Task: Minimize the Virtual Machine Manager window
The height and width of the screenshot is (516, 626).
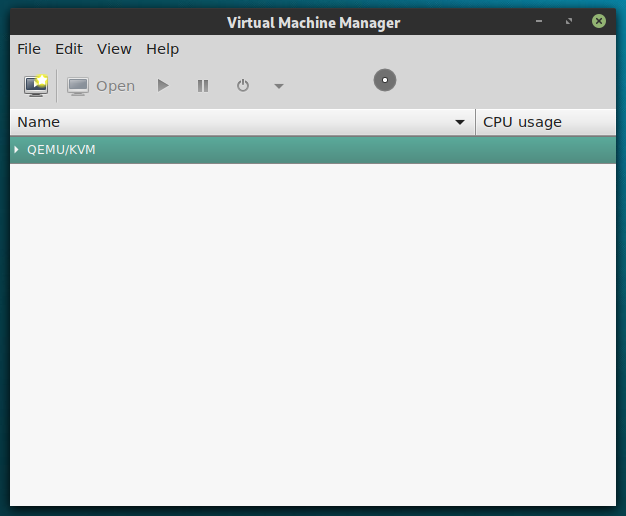Action: pos(539,21)
